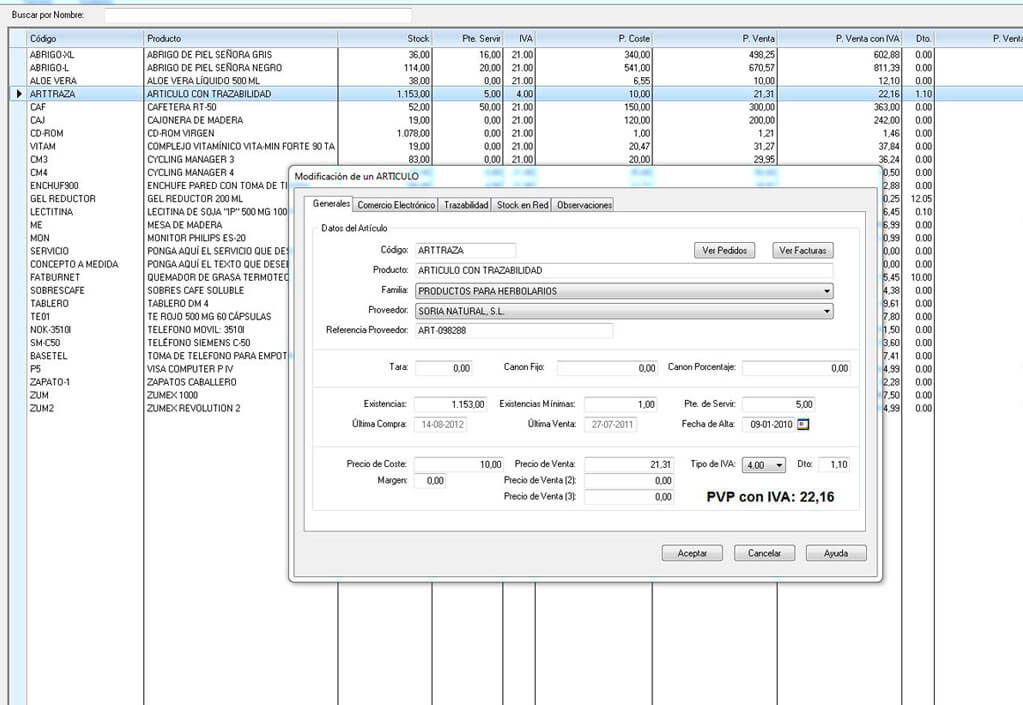The height and width of the screenshot is (705, 1023).
Task: Open the Trazabilidad tab
Action: tap(466, 205)
